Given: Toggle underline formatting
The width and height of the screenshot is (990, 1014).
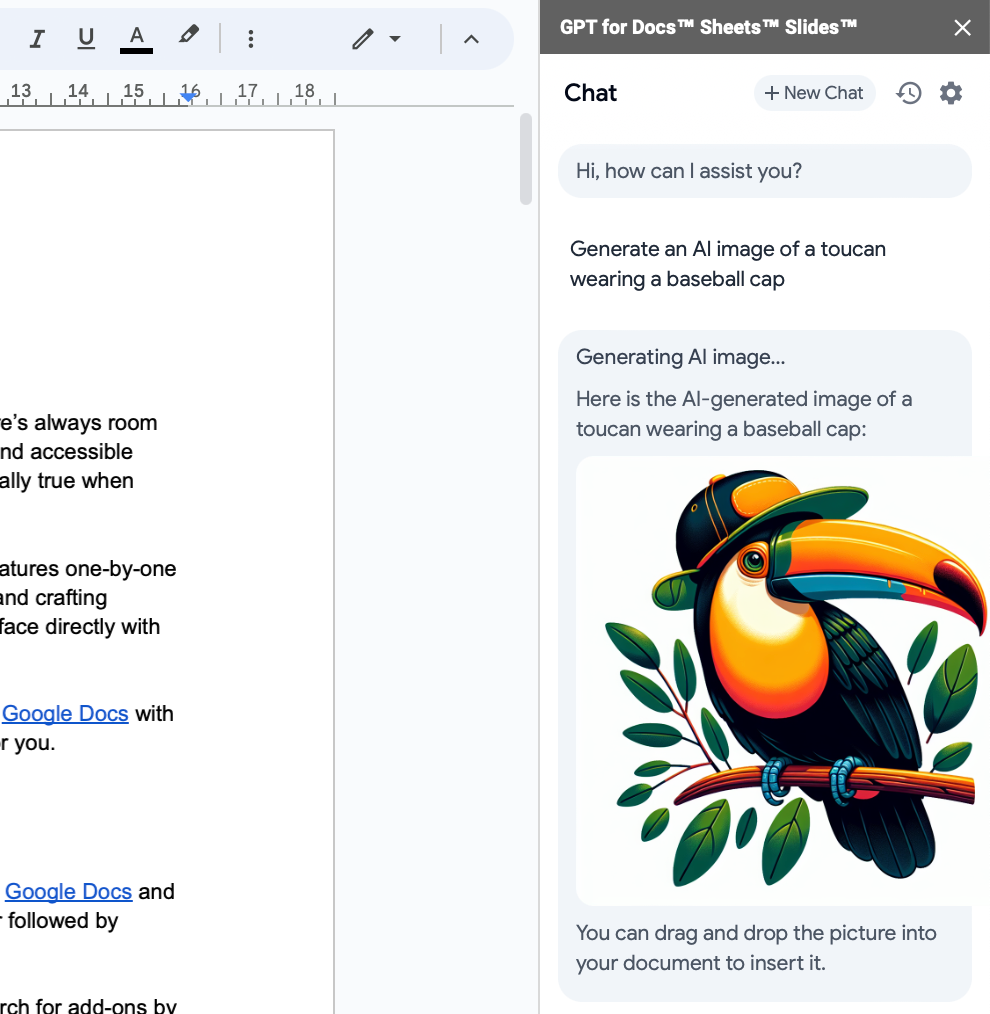Looking at the screenshot, I should tap(86, 39).
